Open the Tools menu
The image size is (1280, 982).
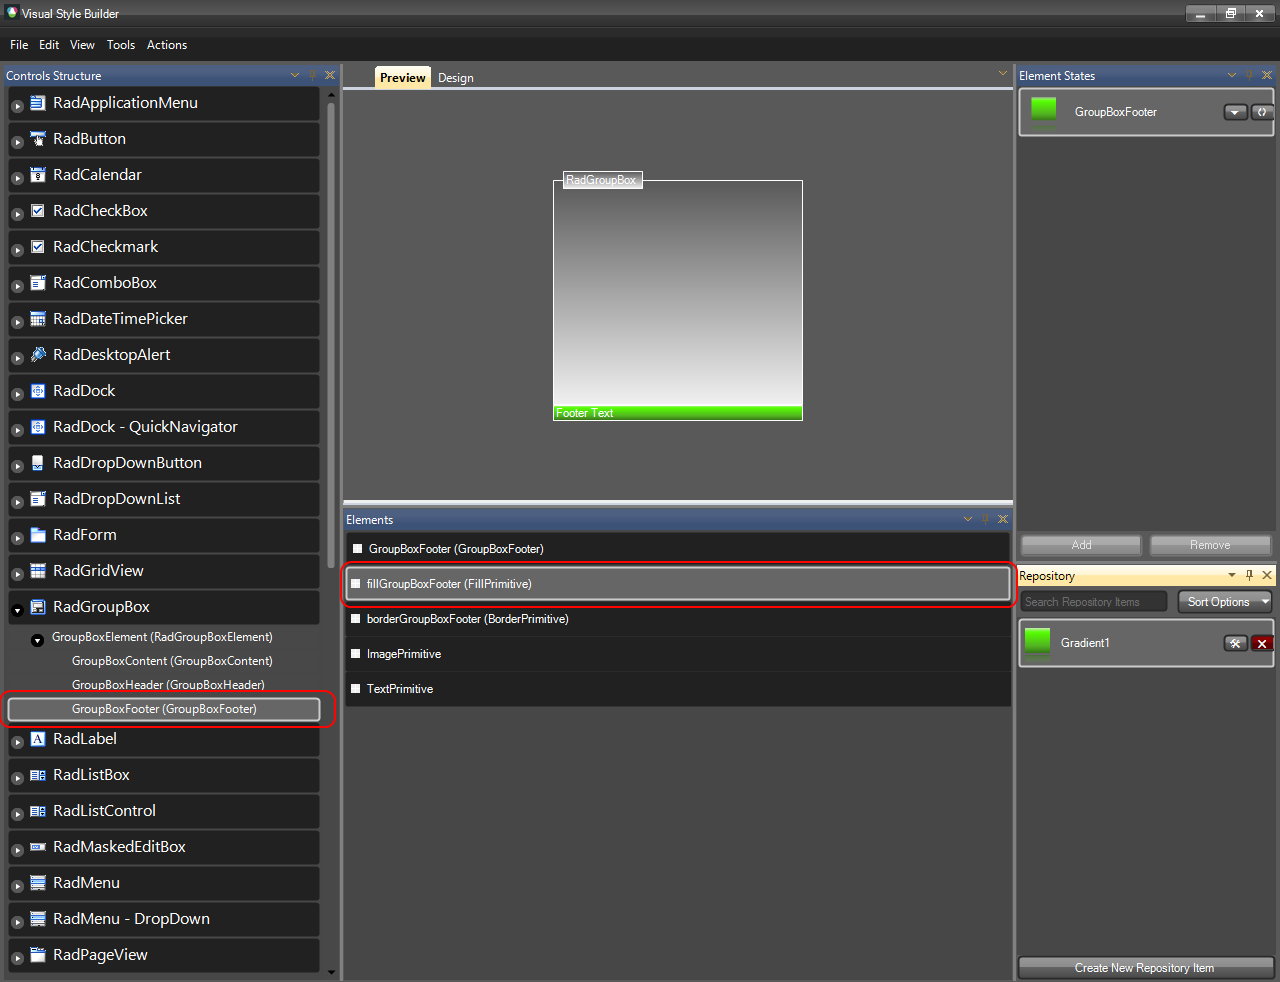[121, 45]
